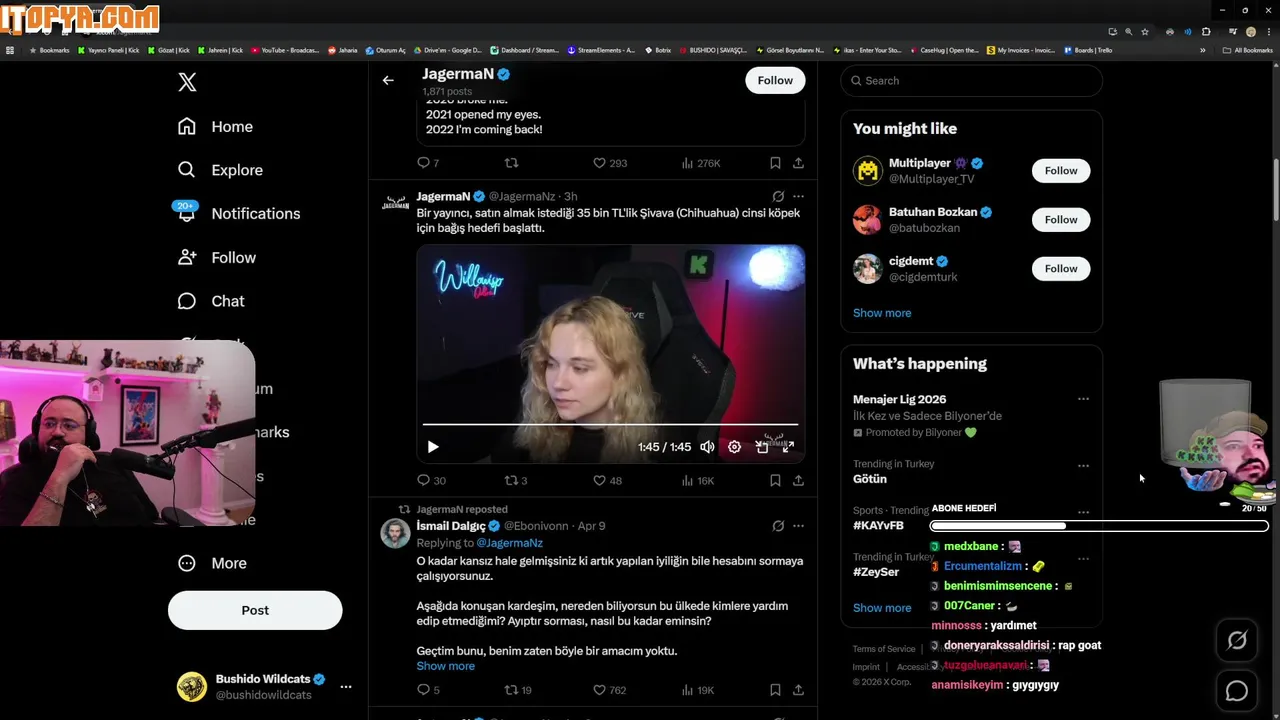The image size is (1280, 720).
Task: Click the Post button
Action: (x=255, y=610)
